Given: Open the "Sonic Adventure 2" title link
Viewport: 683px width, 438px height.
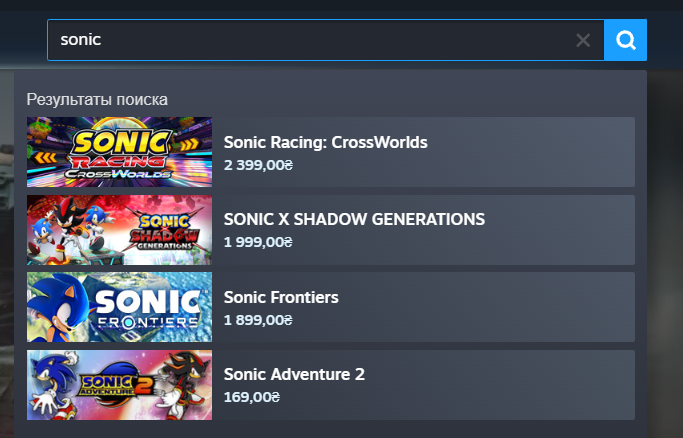Looking at the screenshot, I should click(294, 374).
